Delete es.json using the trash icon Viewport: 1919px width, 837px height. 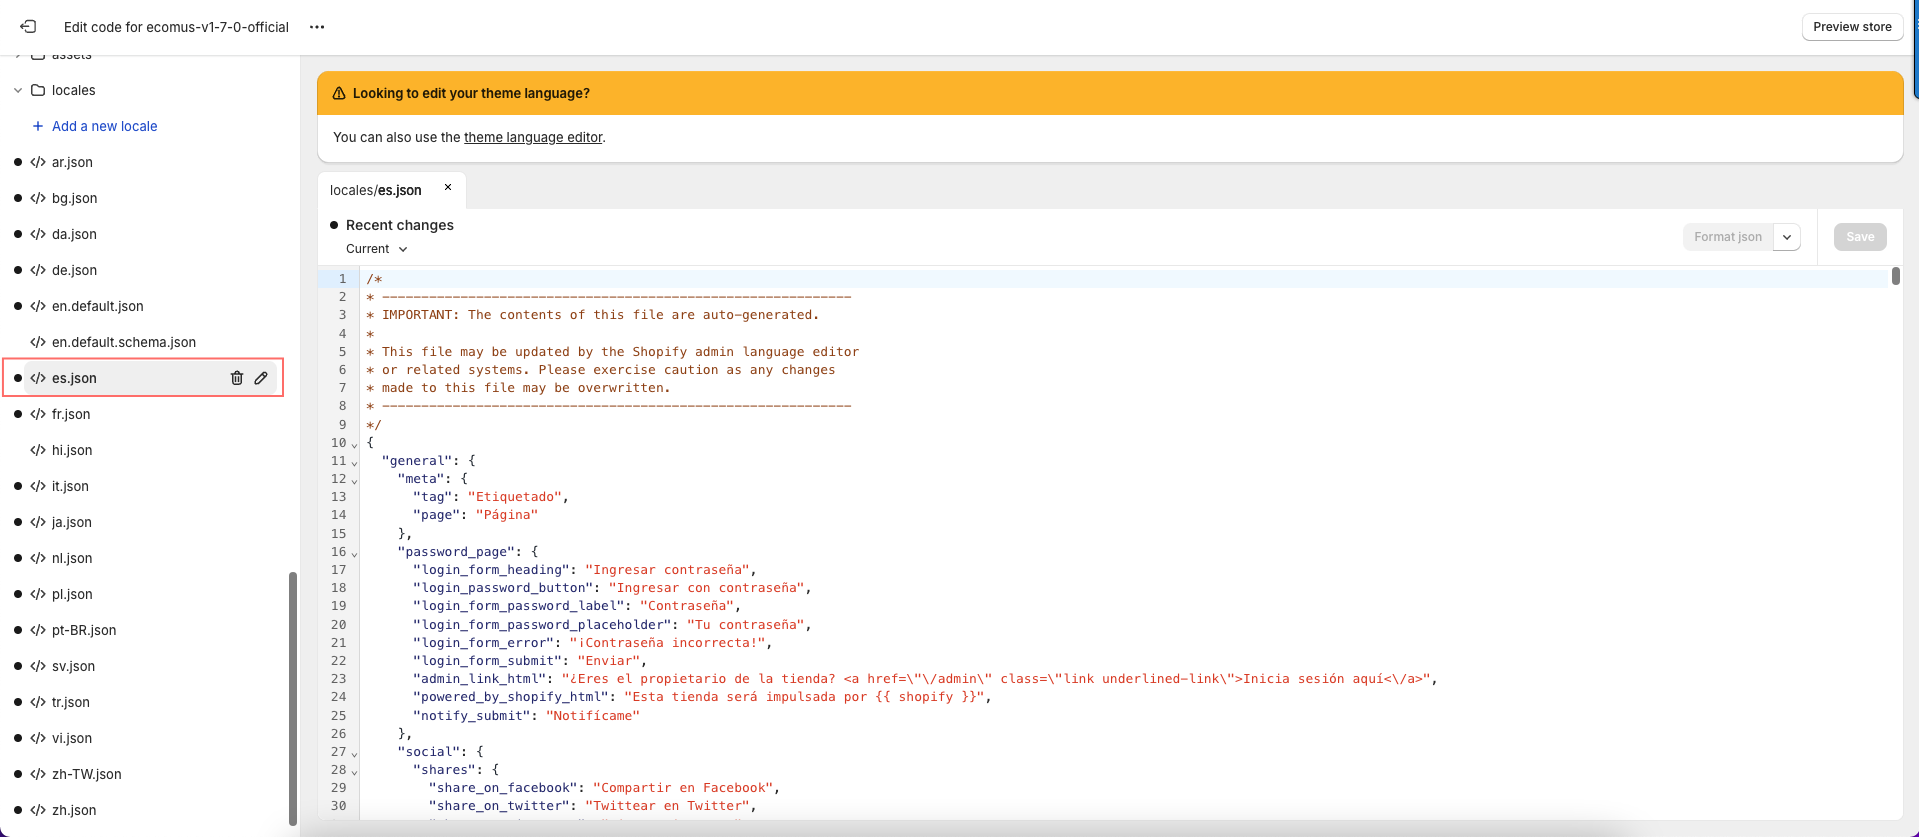pyautogui.click(x=237, y=378)
